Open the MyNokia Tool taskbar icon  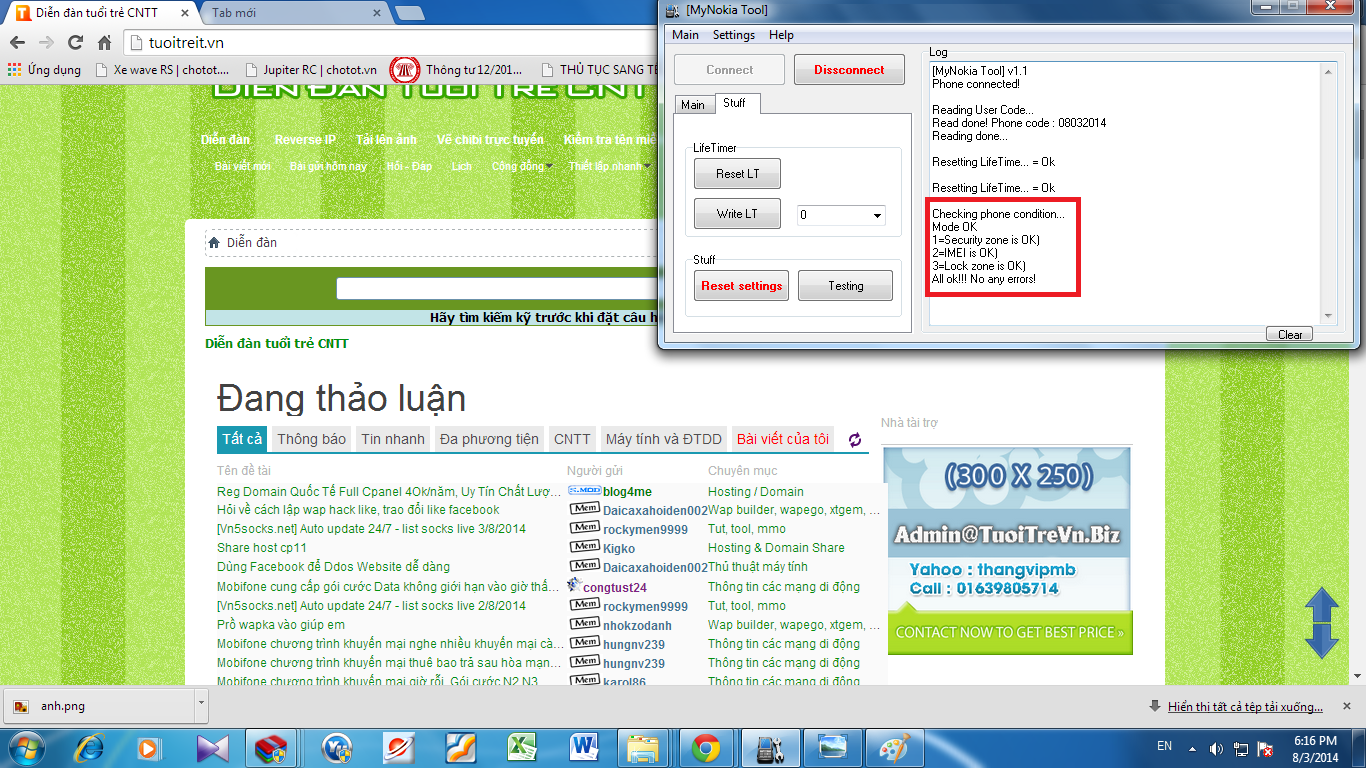click(x=769, y=747)
